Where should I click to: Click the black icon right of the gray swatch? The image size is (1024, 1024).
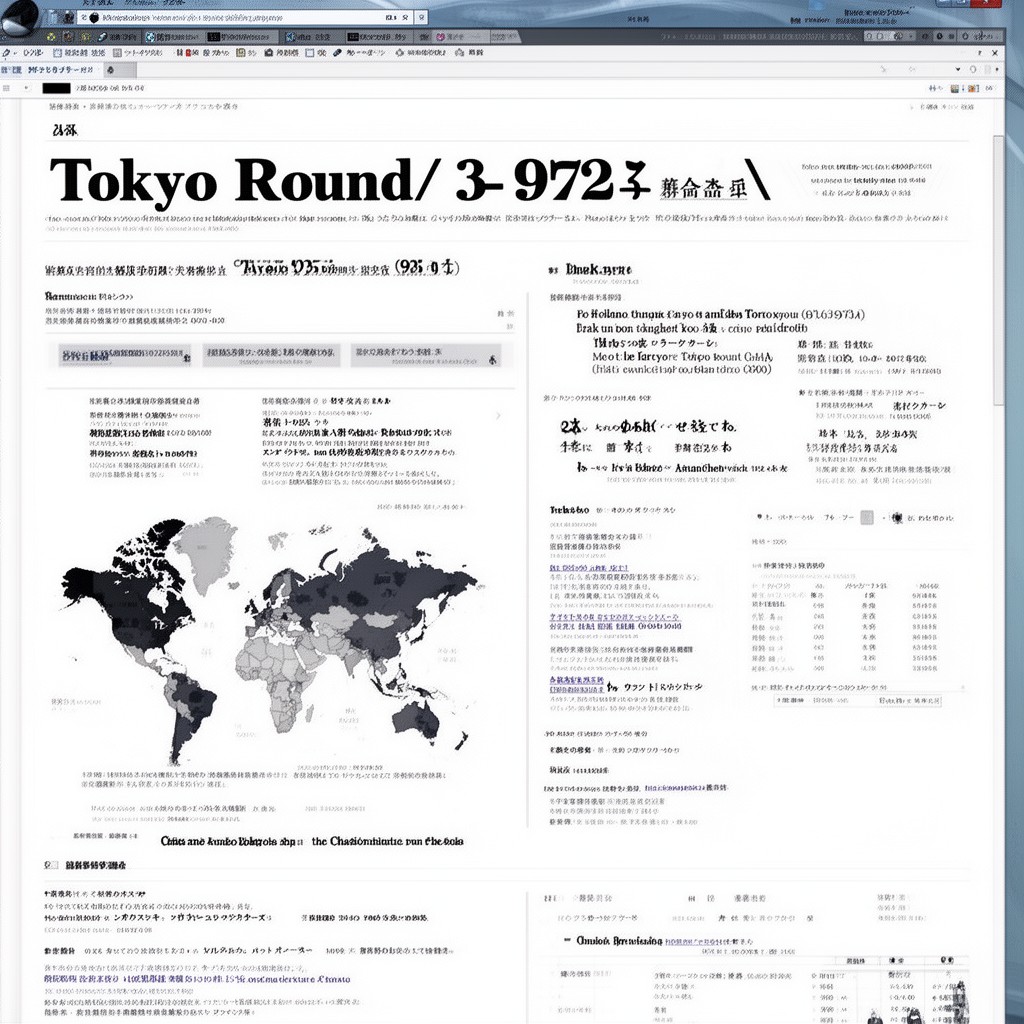(x=897, y=518)
